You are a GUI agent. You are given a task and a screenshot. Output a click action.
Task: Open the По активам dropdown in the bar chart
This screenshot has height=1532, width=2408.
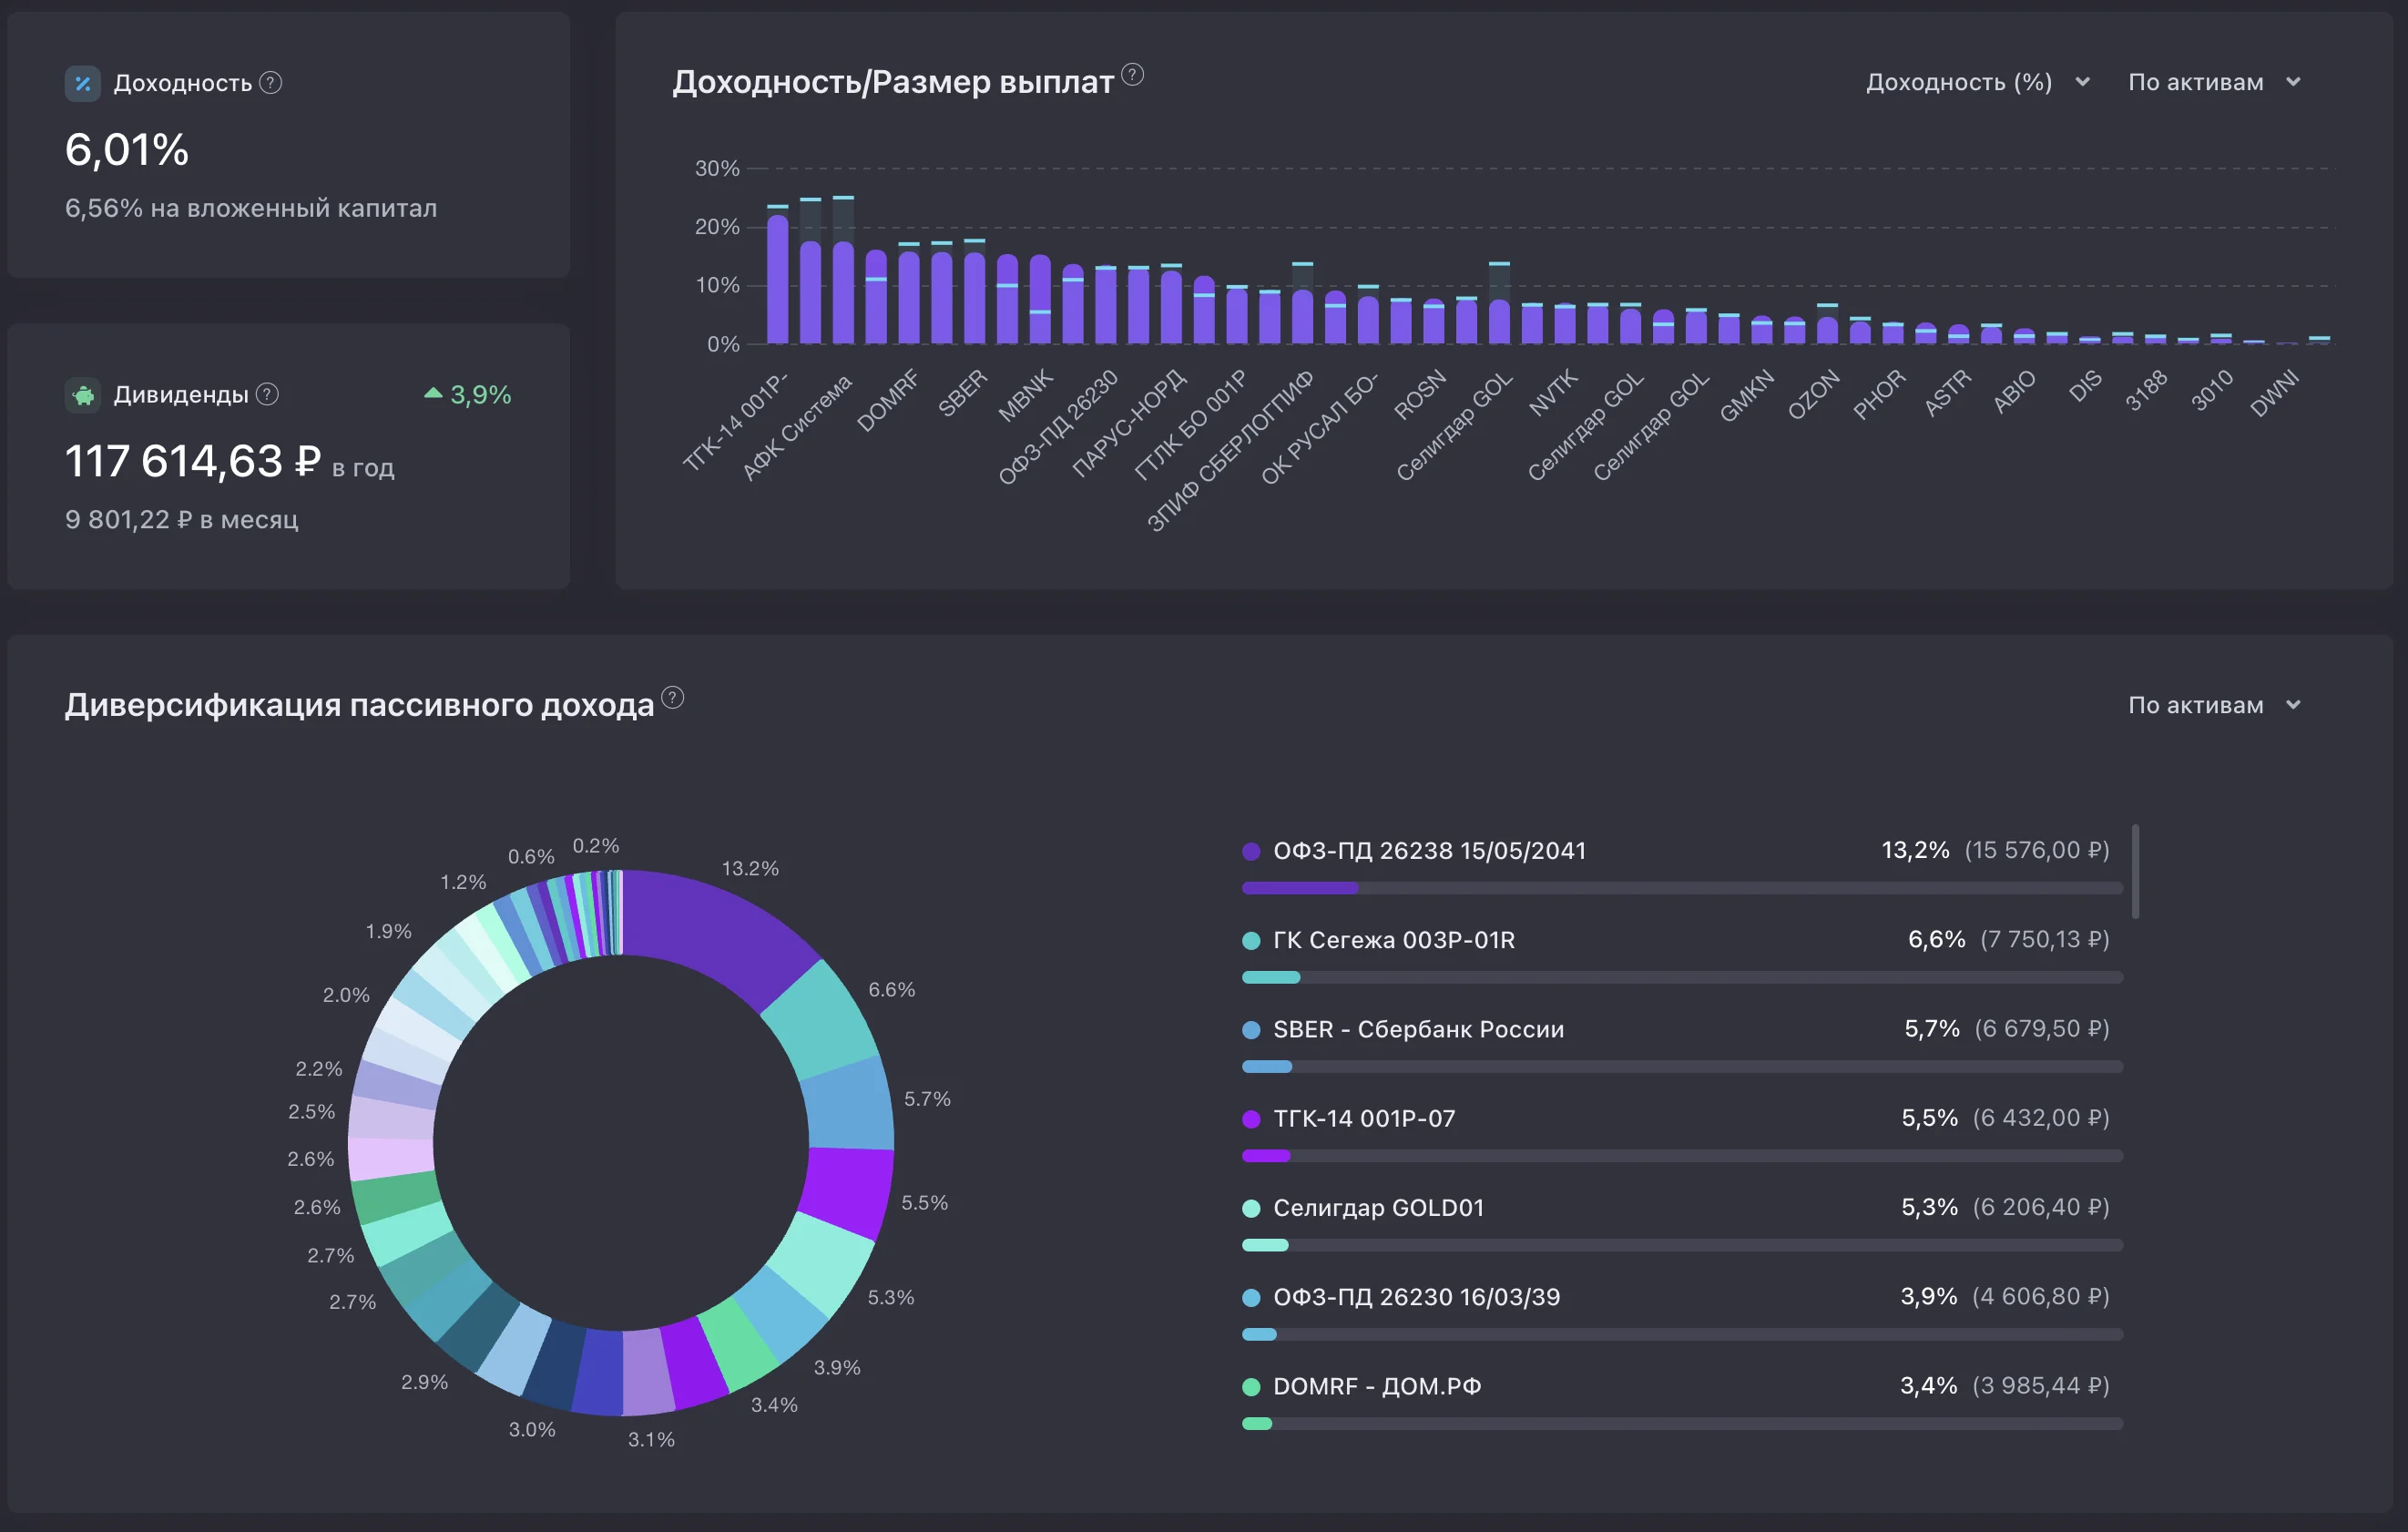[x=2214, y=82]
